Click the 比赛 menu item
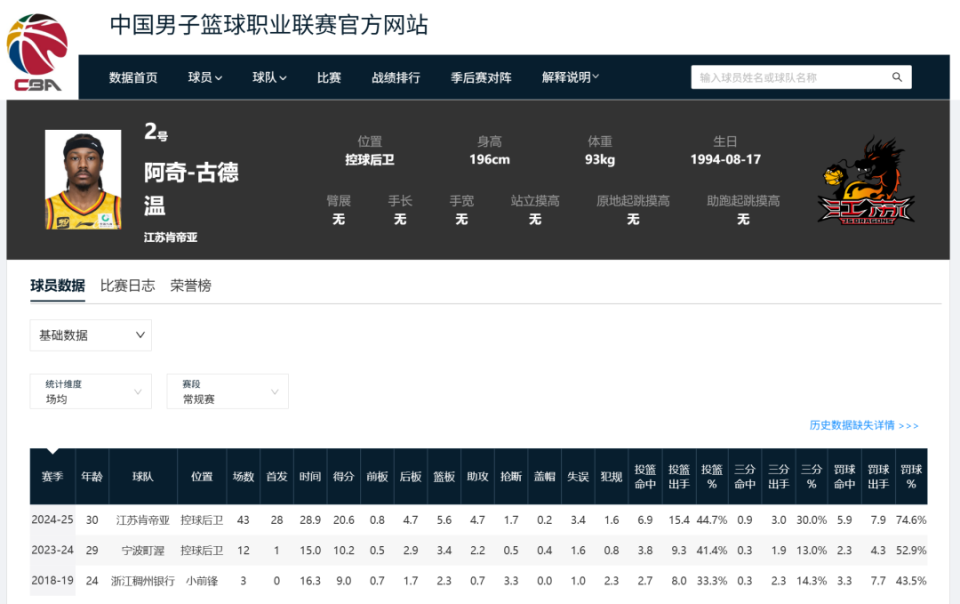The width and height of the screenshot is (960, 604). 329,77
